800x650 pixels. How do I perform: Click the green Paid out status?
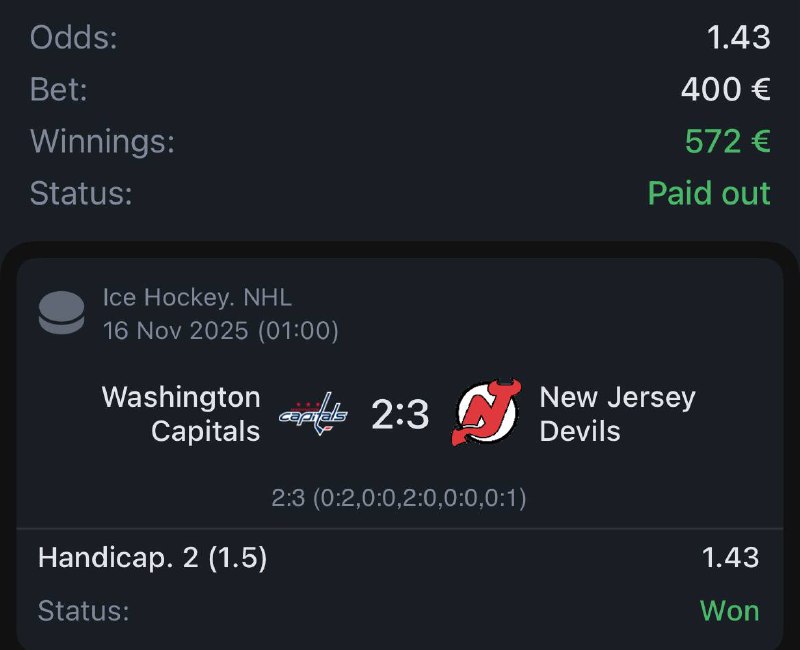(709, 193)
